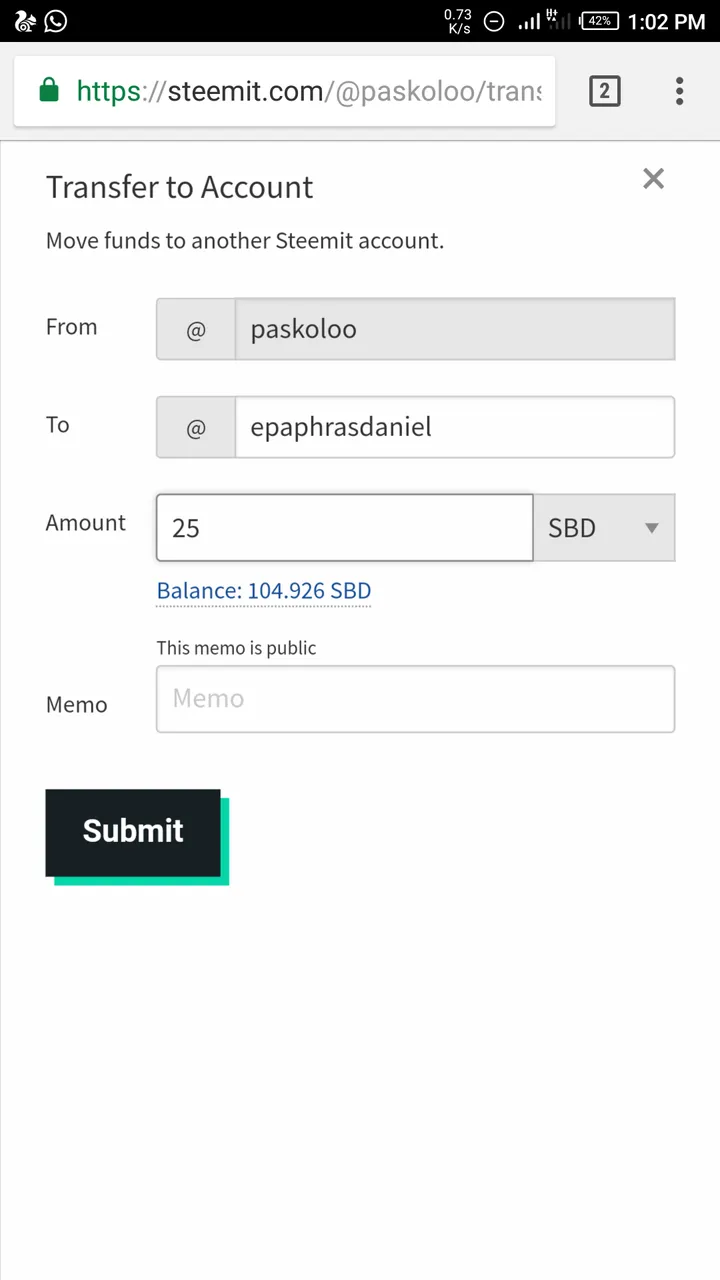Tap the green secure padlock icon

tap(48, 91)
